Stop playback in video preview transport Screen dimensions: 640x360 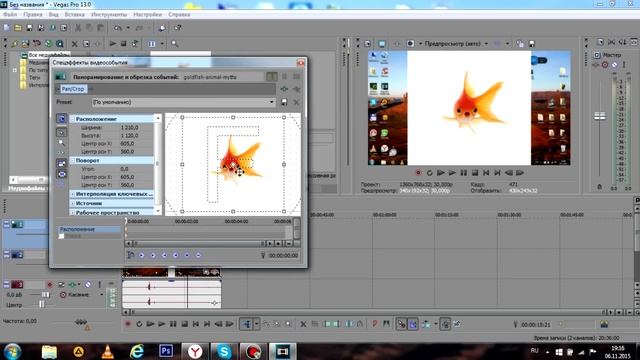475,173
